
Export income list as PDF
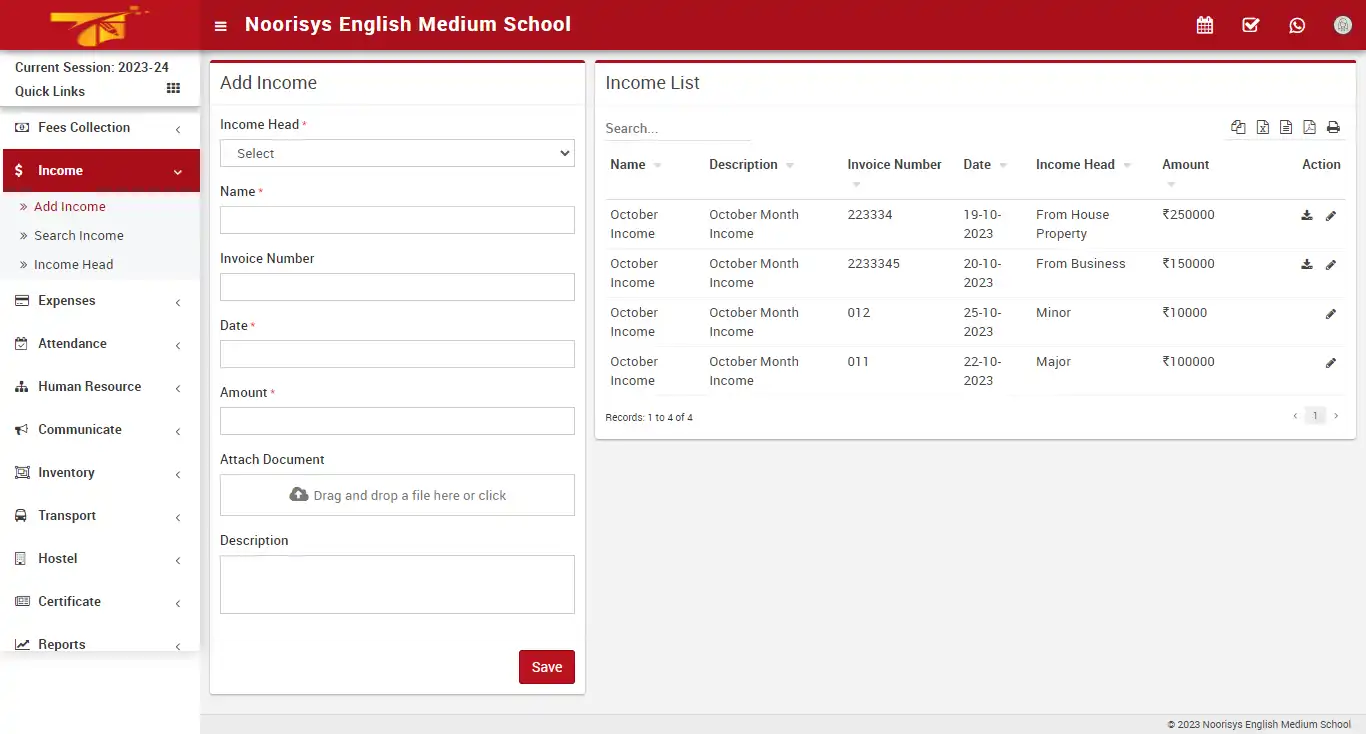click(x=1310, y=127)
